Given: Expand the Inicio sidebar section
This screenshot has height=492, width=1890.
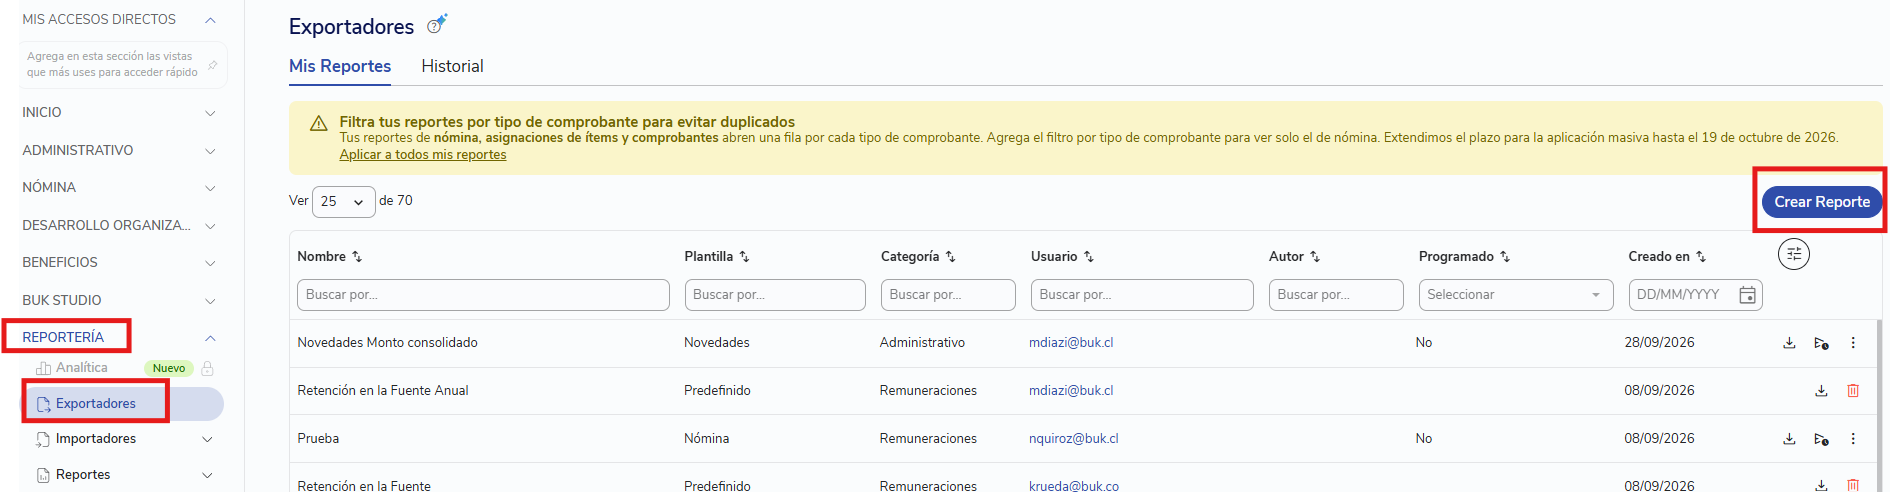Looking at the screenshot, I should pyautogui.click(x=210, y=113).
